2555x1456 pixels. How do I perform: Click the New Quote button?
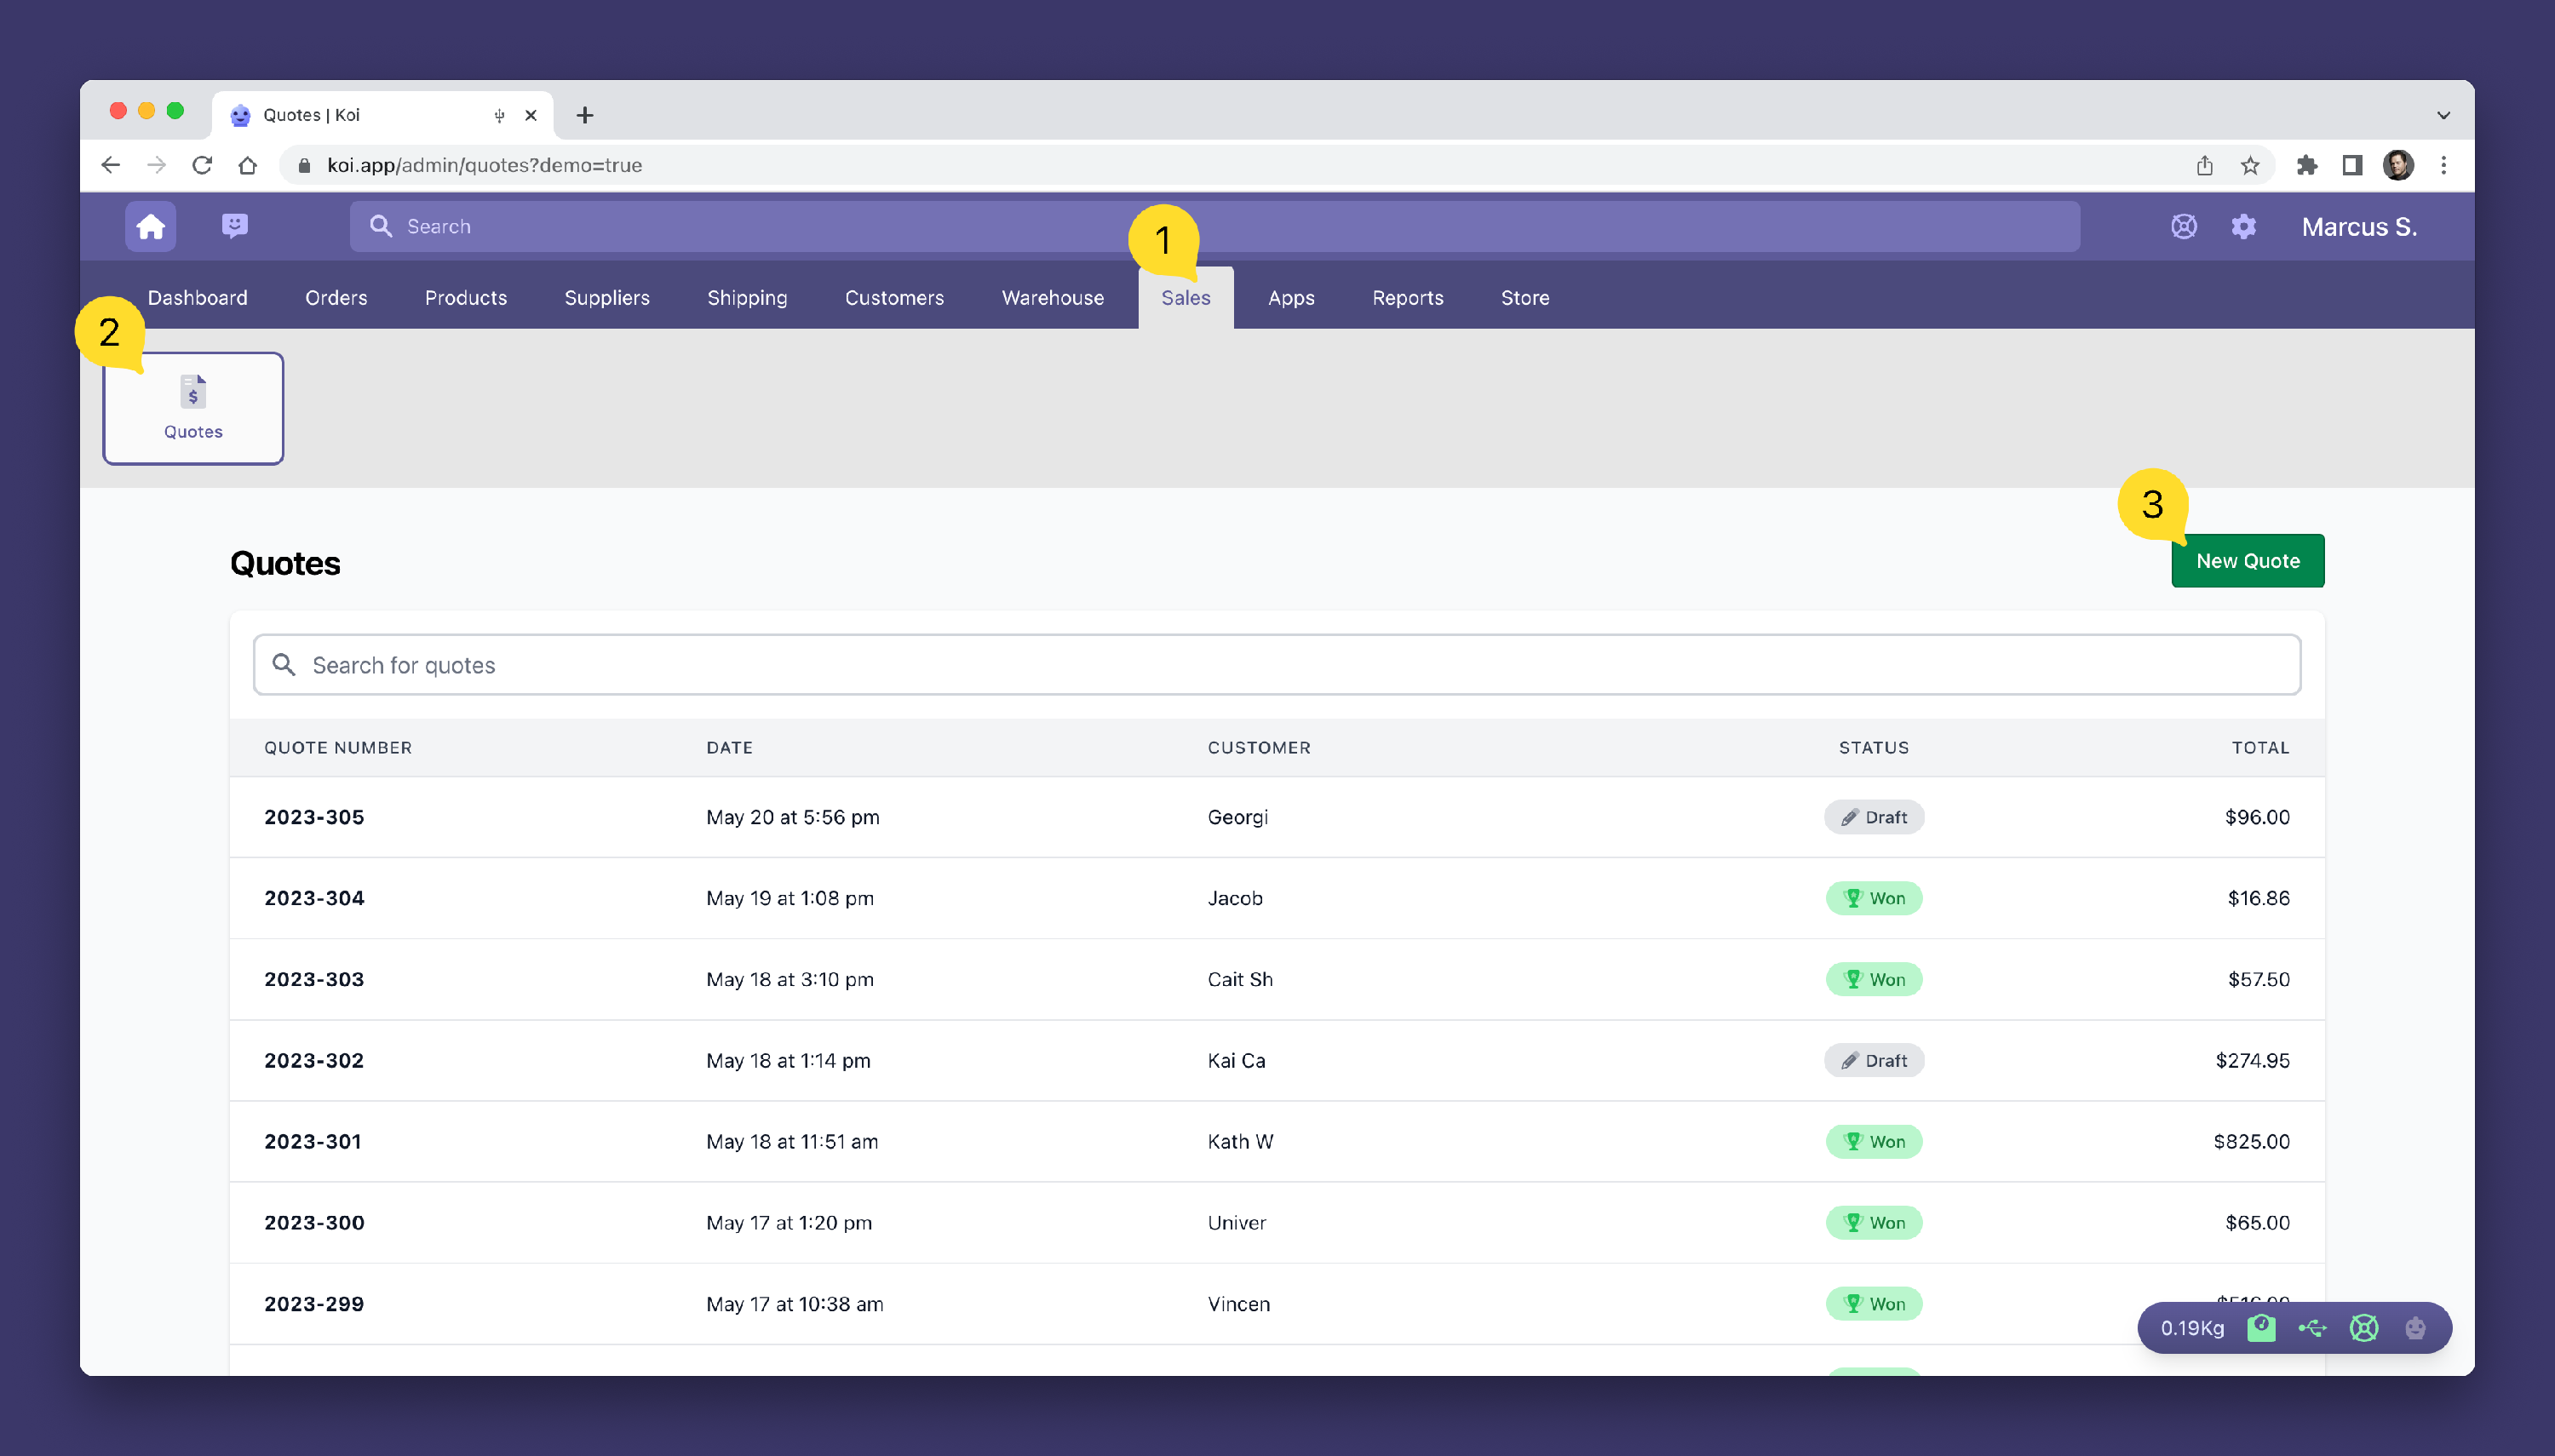[2247, 561]
